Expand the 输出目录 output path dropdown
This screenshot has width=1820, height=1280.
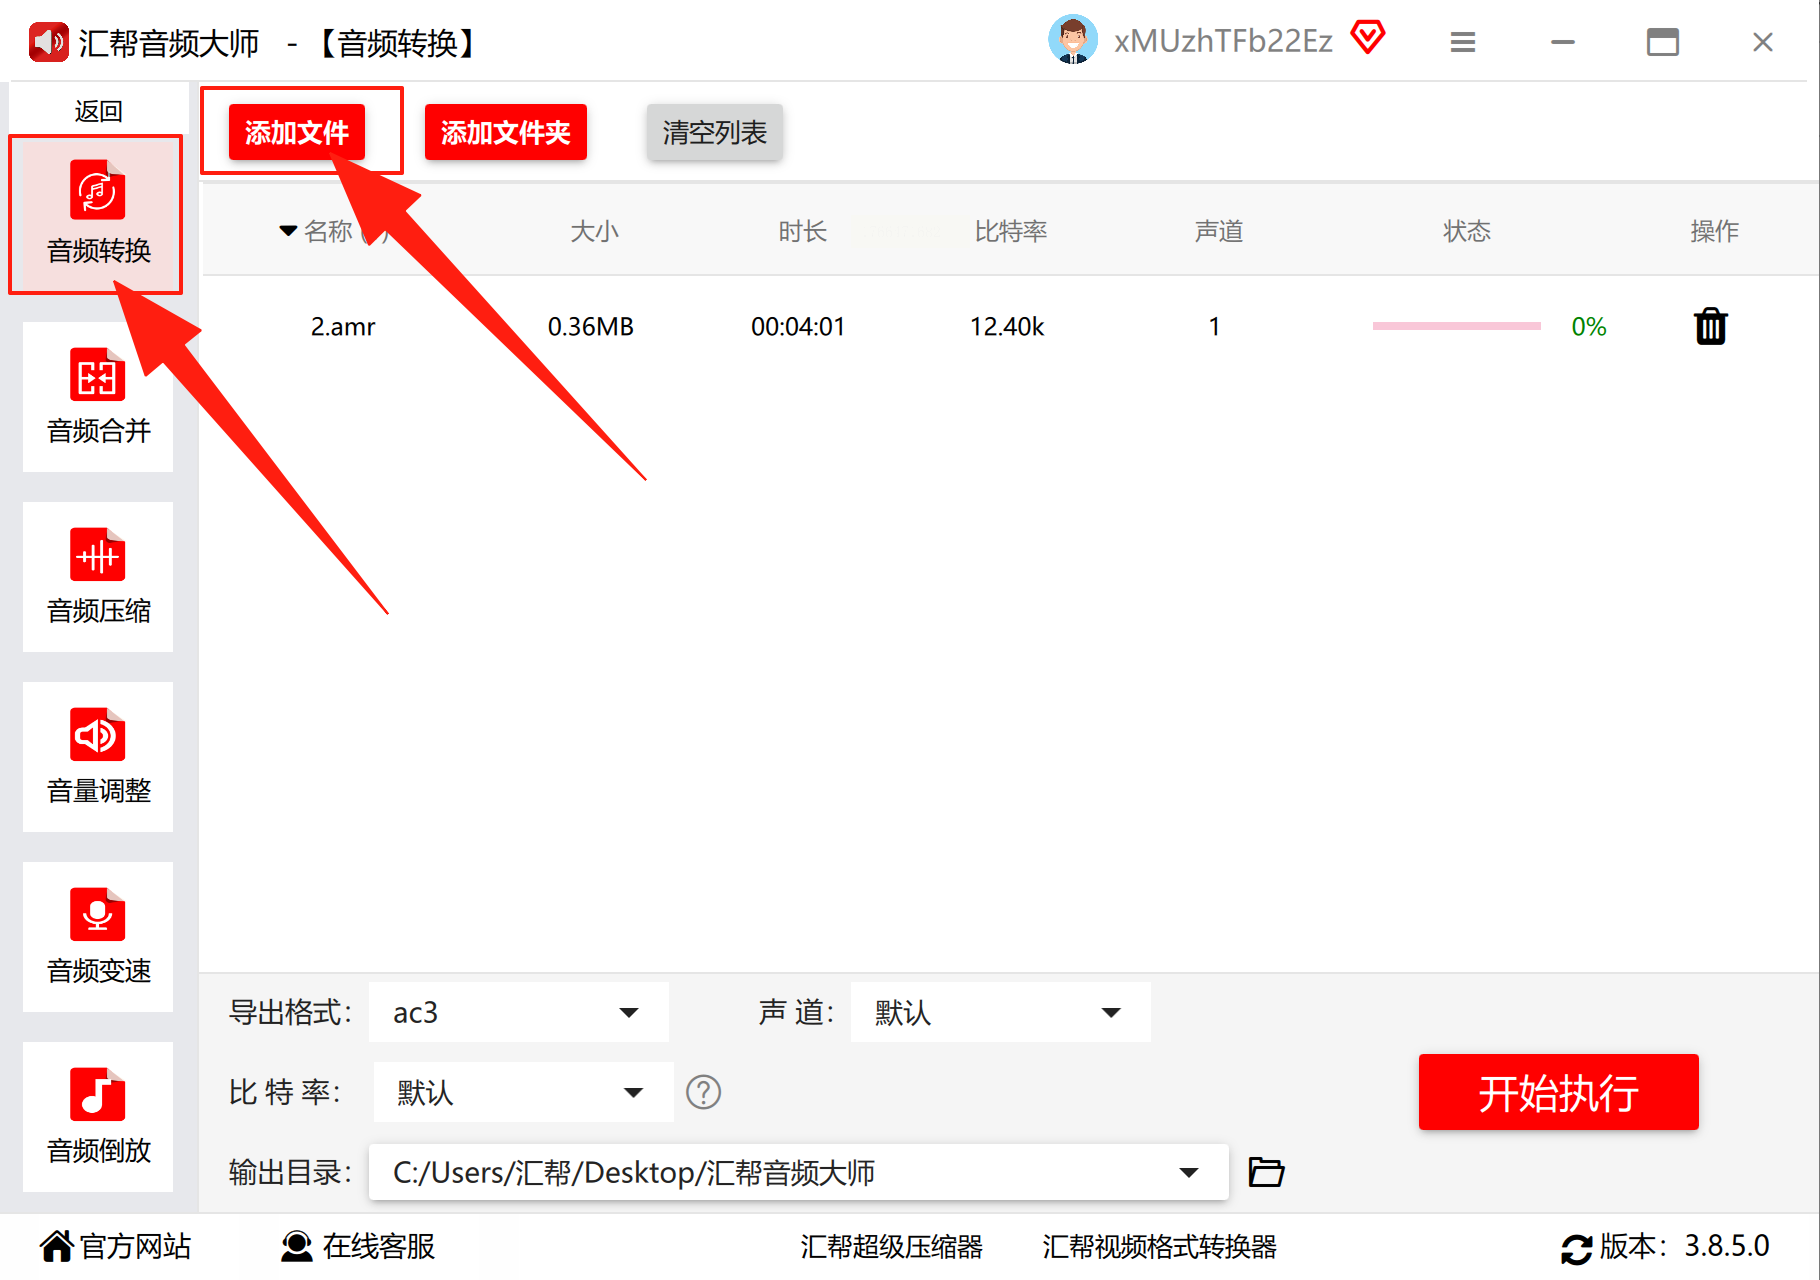[799, 1172]
